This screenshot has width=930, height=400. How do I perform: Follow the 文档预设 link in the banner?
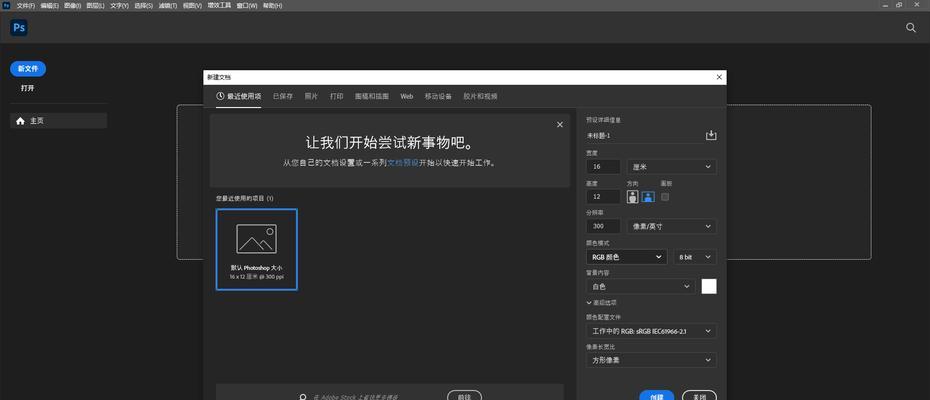(x=403, y=163)
